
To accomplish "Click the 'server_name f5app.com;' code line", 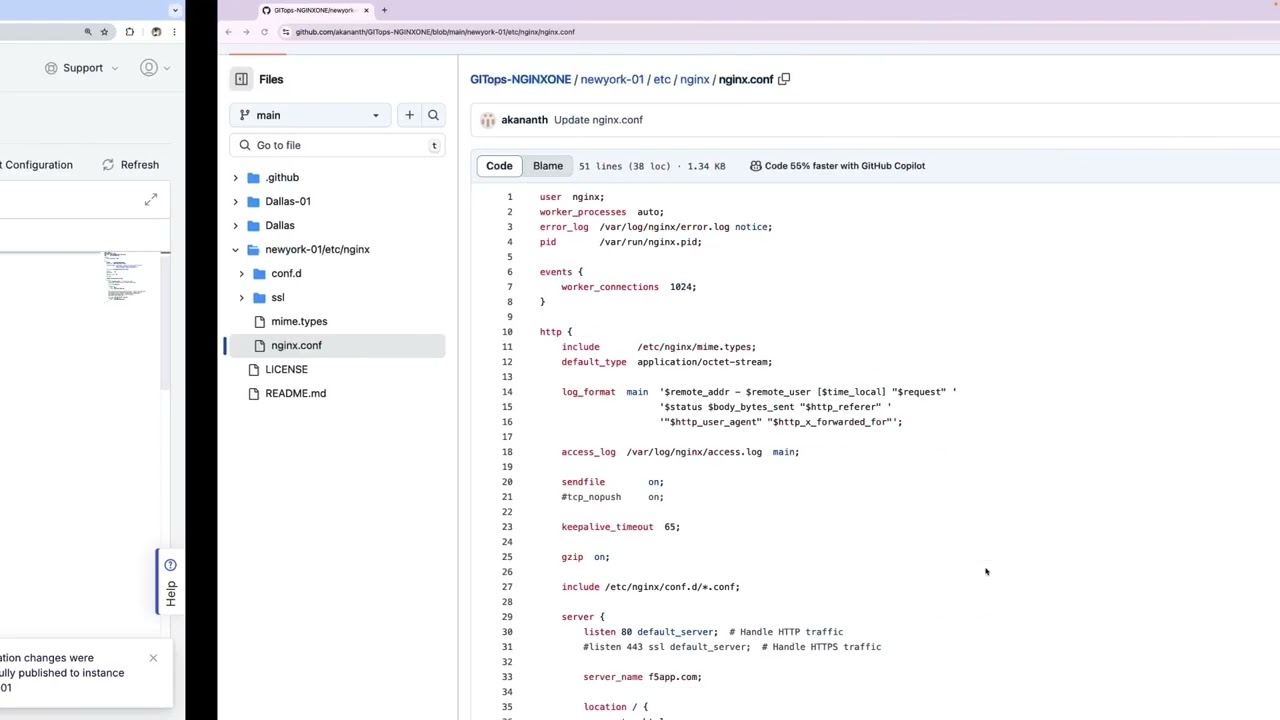I will pos(642,677).
